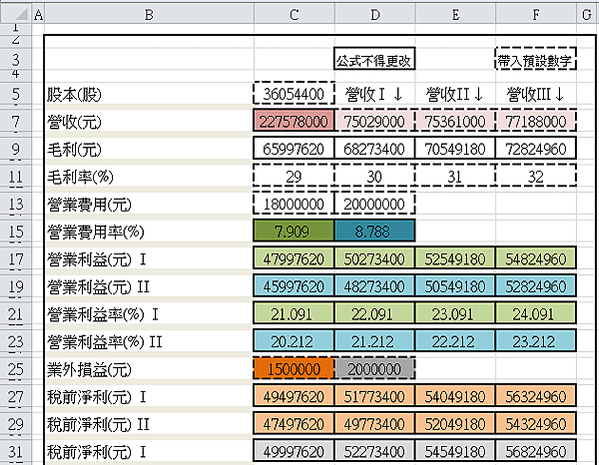599x465 pixels.
Task: Select orange non-operating cell 1500000
Action: [294, 369]
